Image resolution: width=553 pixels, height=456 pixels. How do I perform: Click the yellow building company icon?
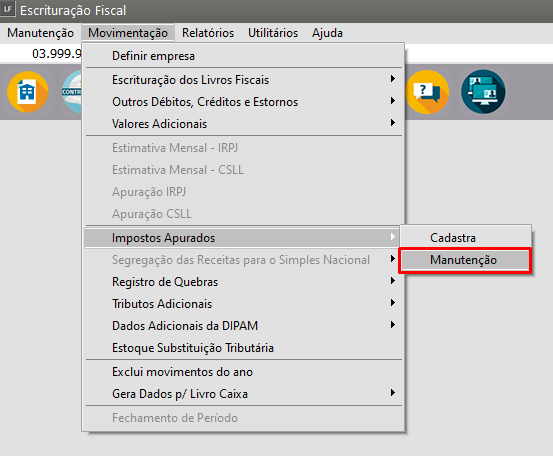click(x=28, y=92)
